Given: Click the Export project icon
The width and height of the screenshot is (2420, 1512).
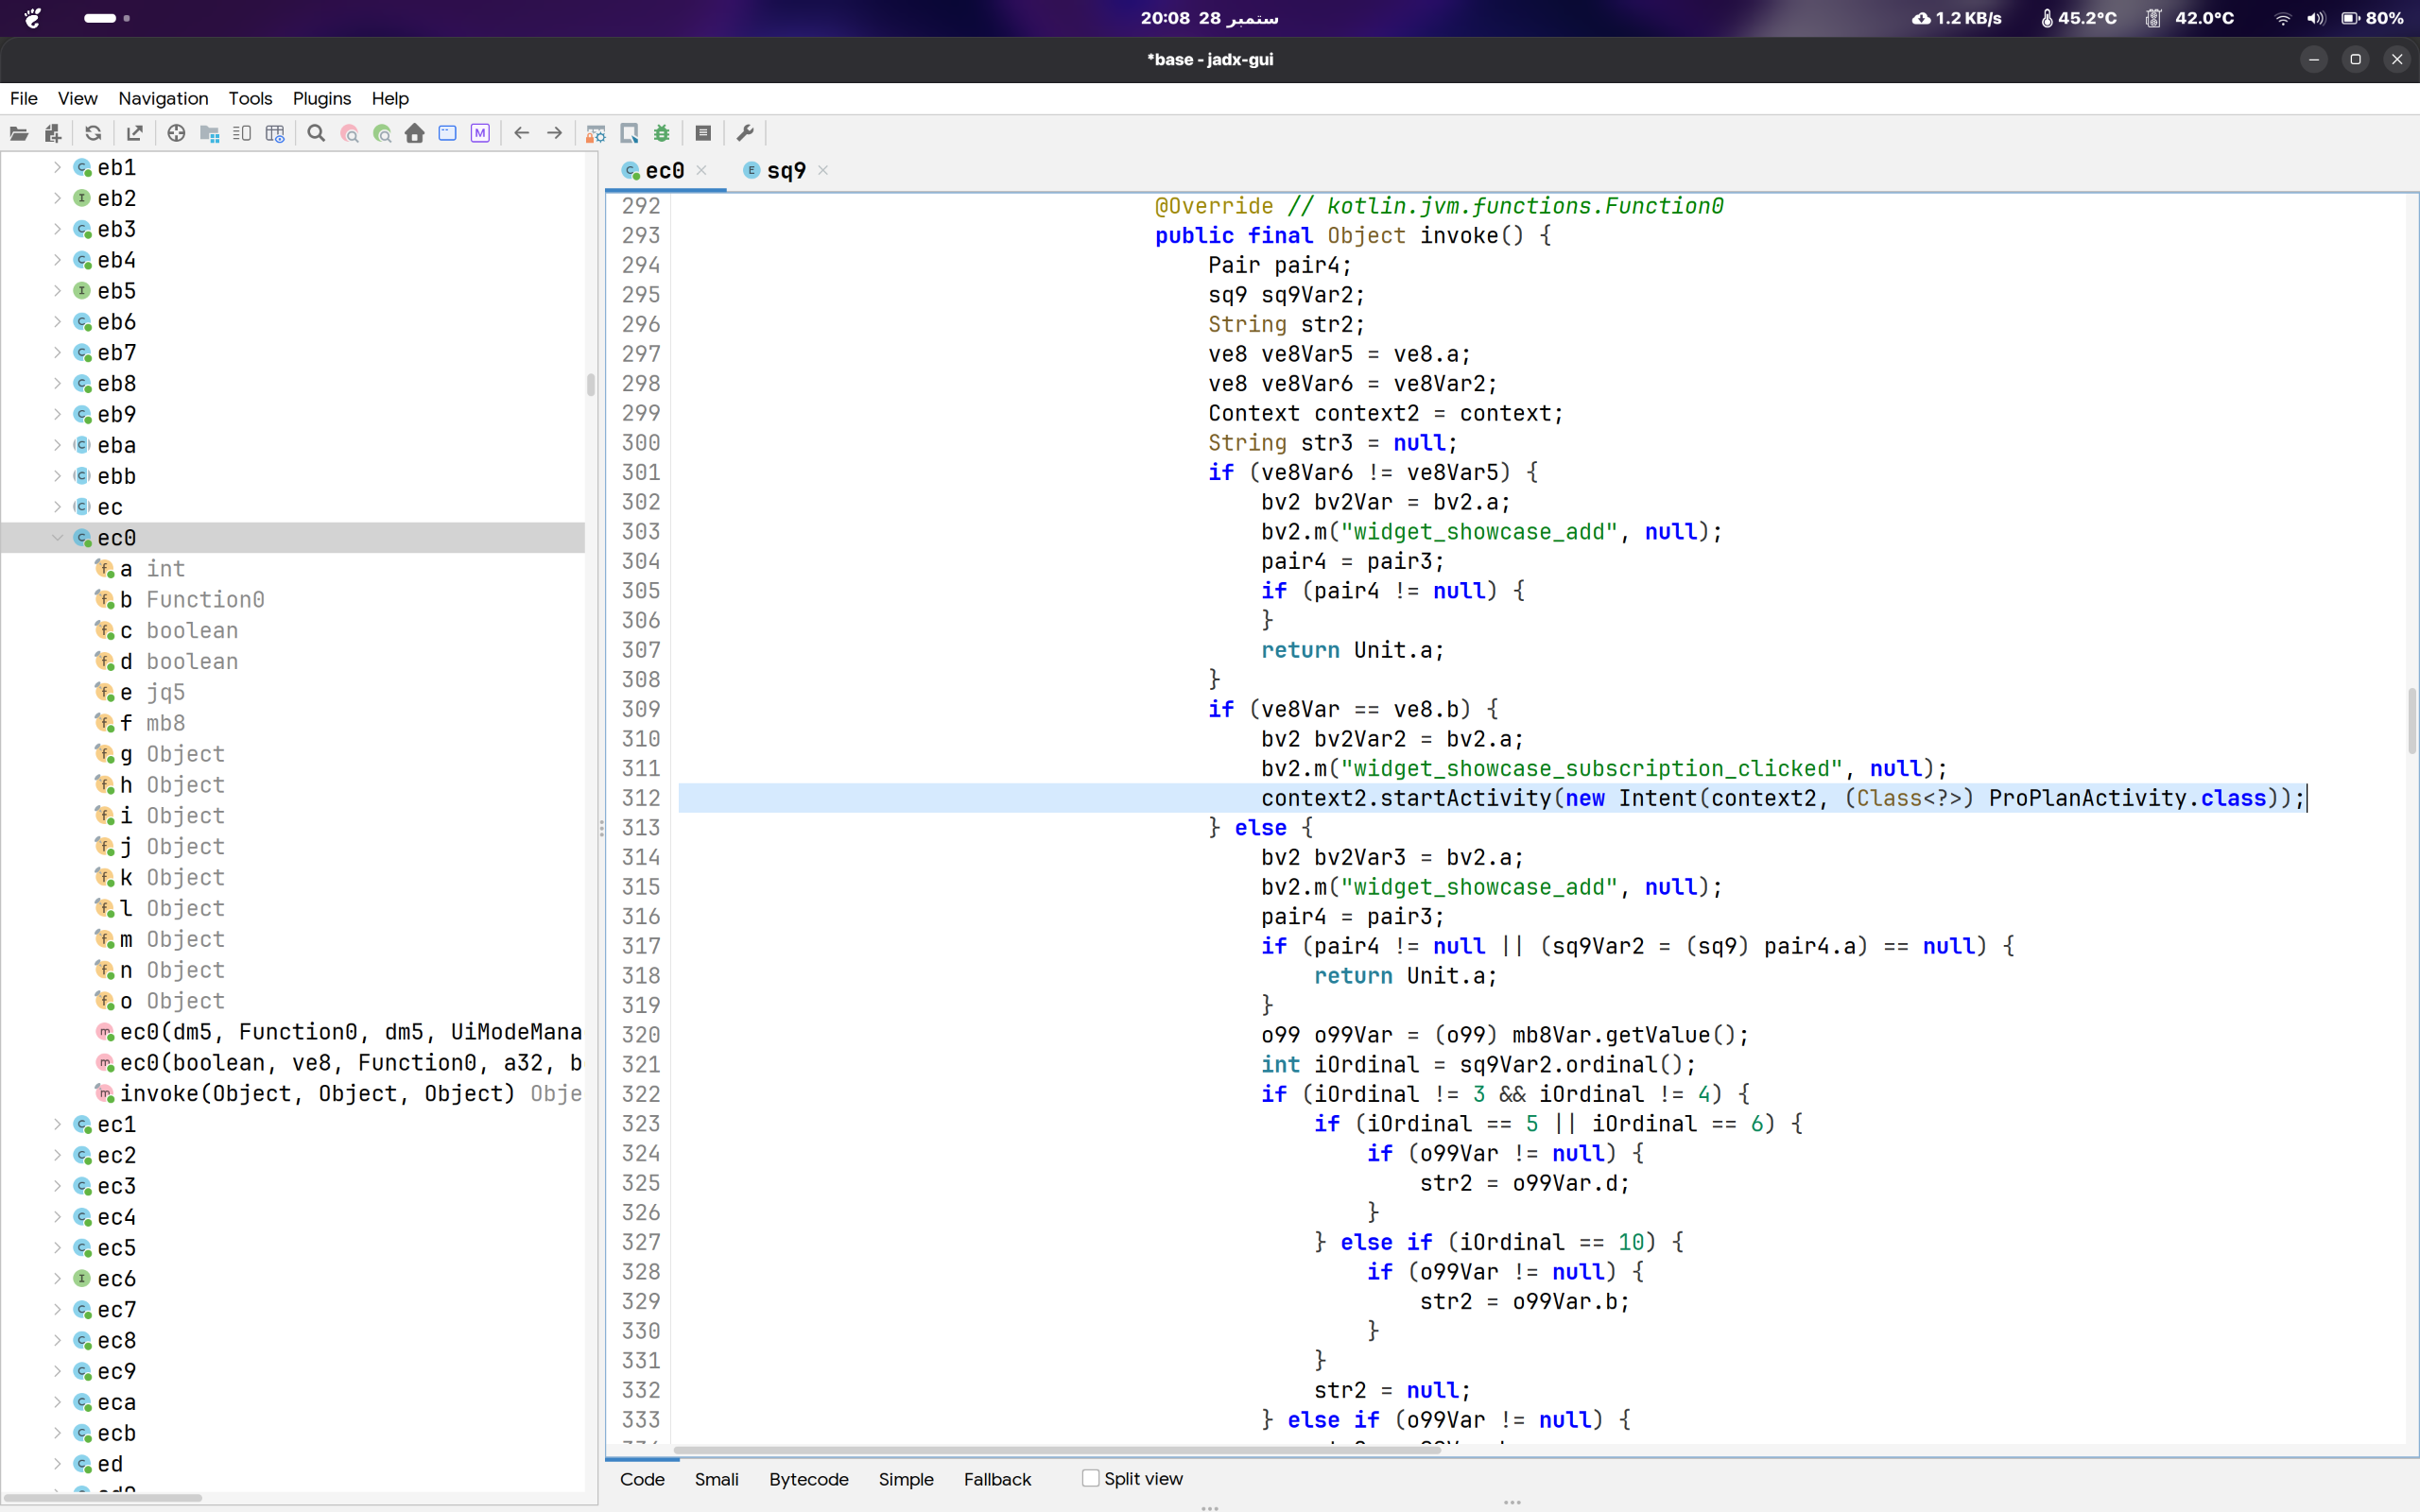Looking at the screenshot, I should tap(134, 133).
